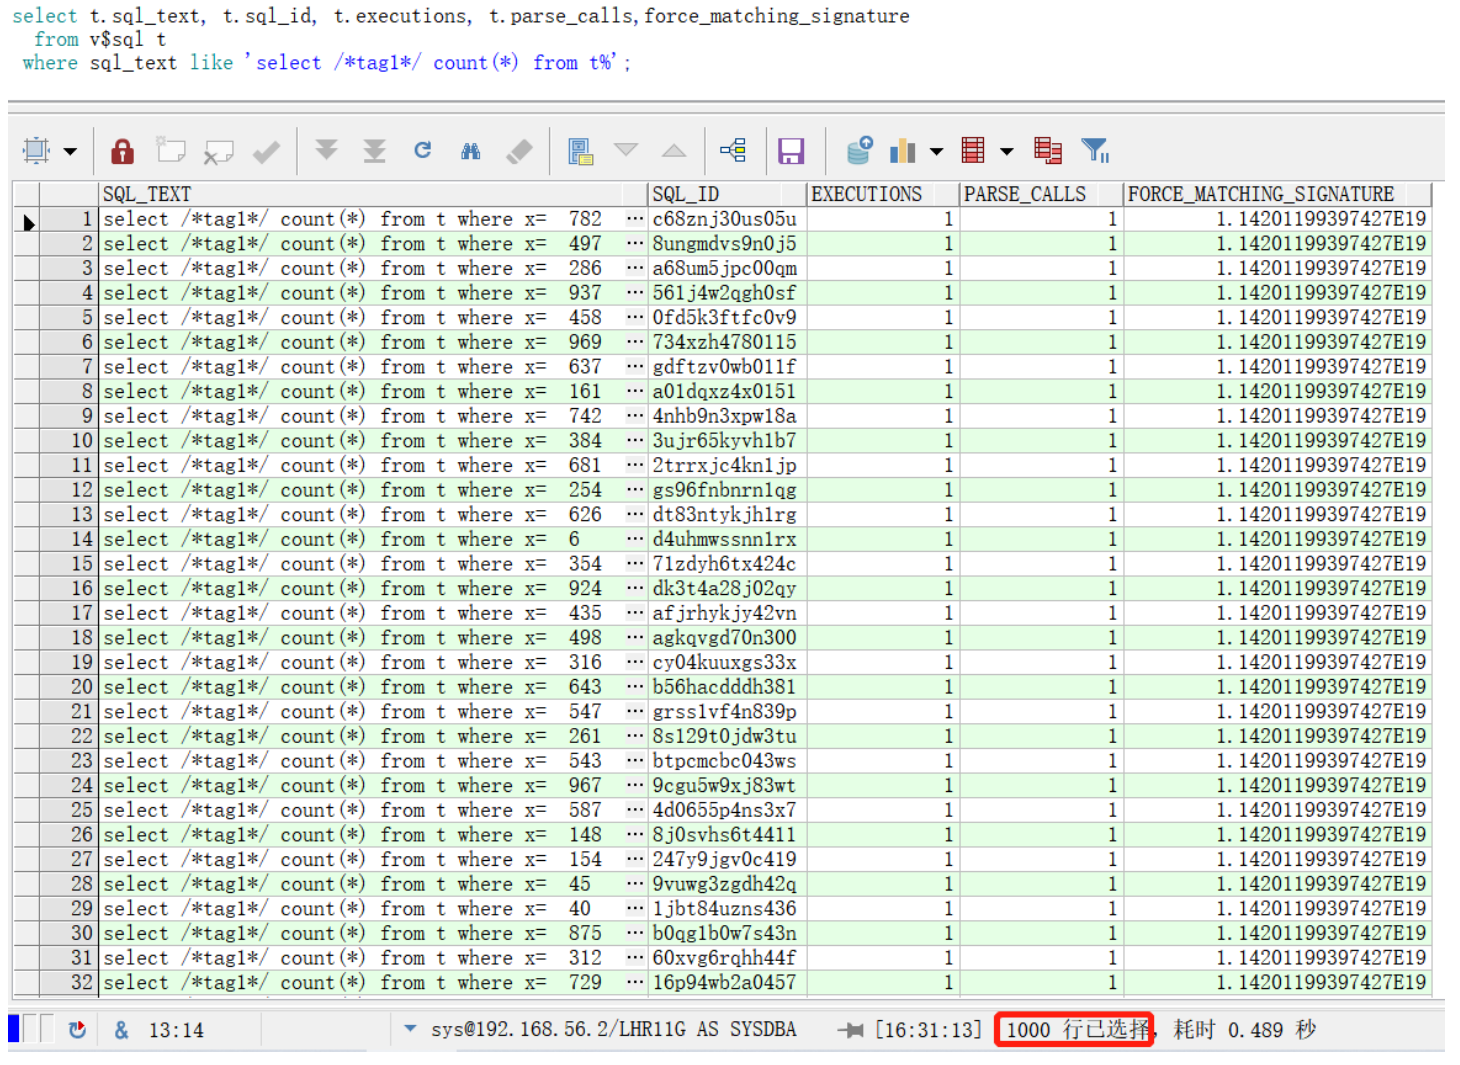This screenshot has height=1065, width=1460.
Task: Open ellipsis editor for row with x= 782
Action: 635,219
